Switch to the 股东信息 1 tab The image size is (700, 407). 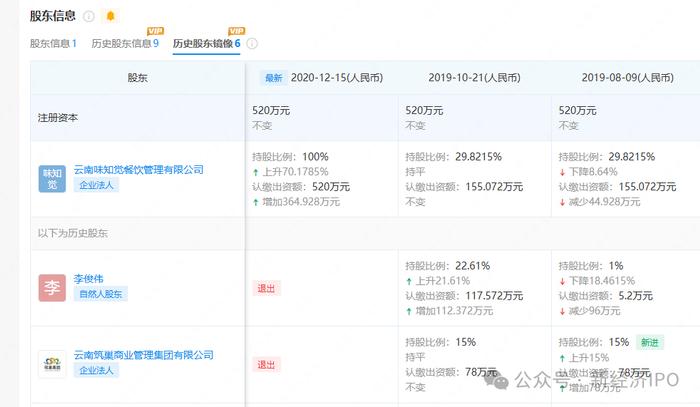[x=53, y=43]
